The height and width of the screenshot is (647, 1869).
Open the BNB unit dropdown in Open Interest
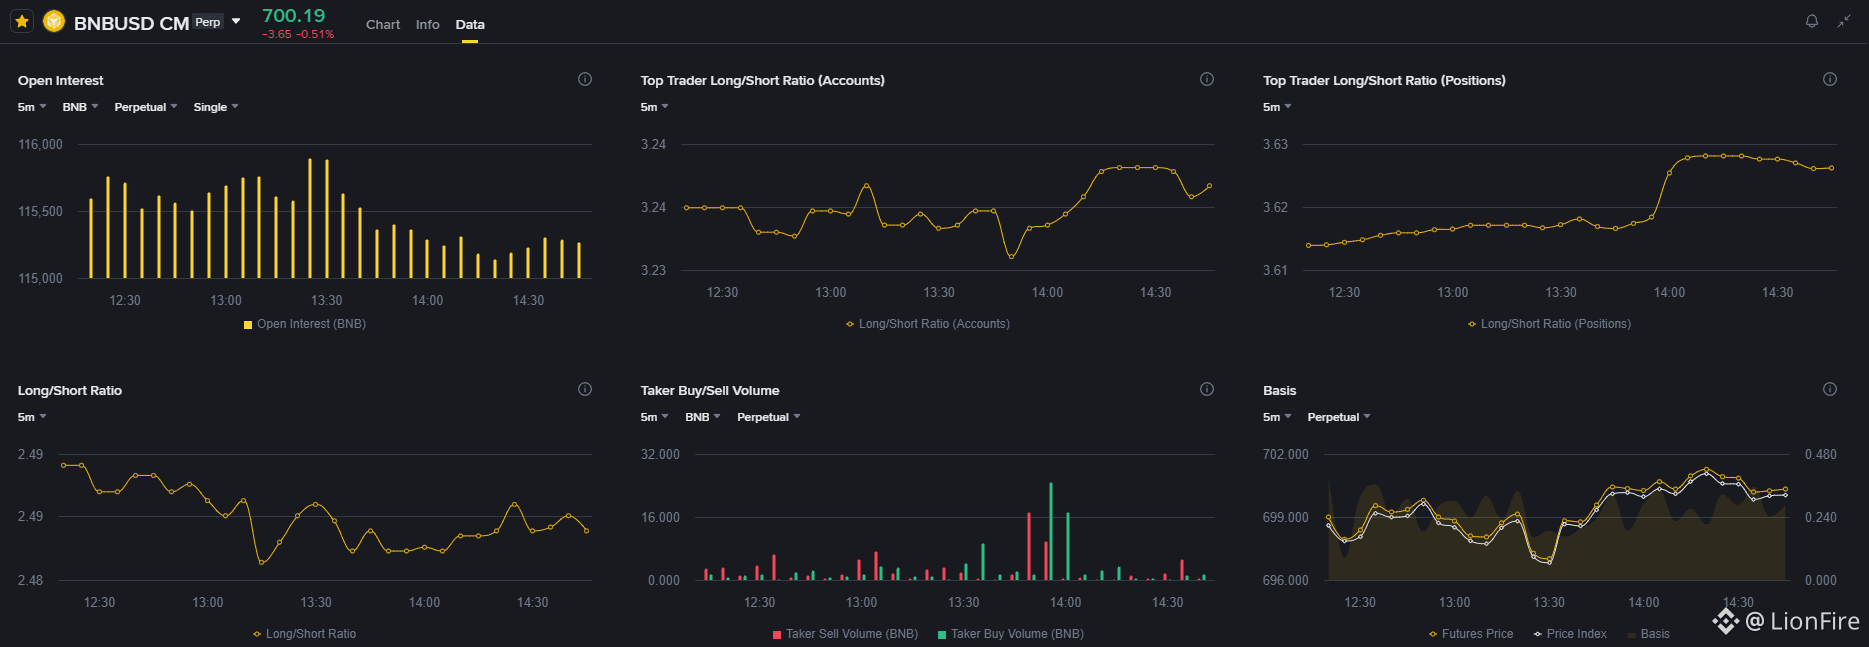point(80,107)
